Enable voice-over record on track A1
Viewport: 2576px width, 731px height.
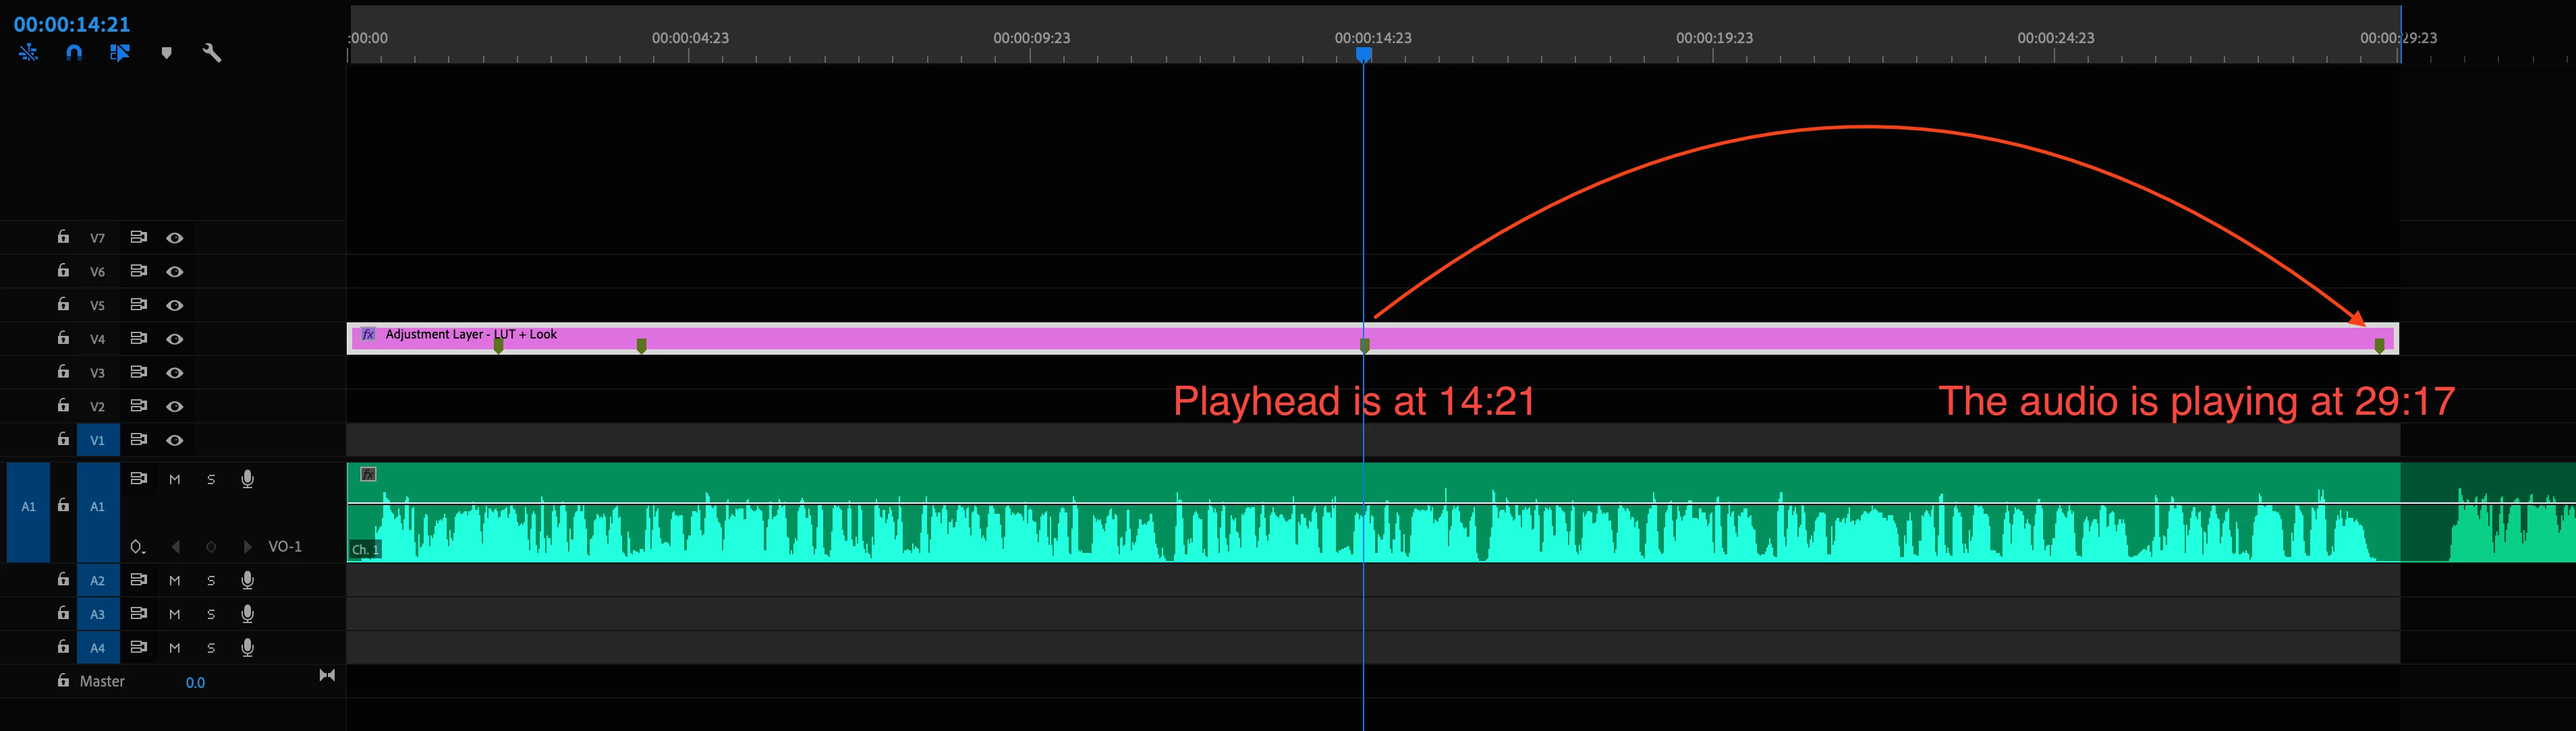pos(247,479)
